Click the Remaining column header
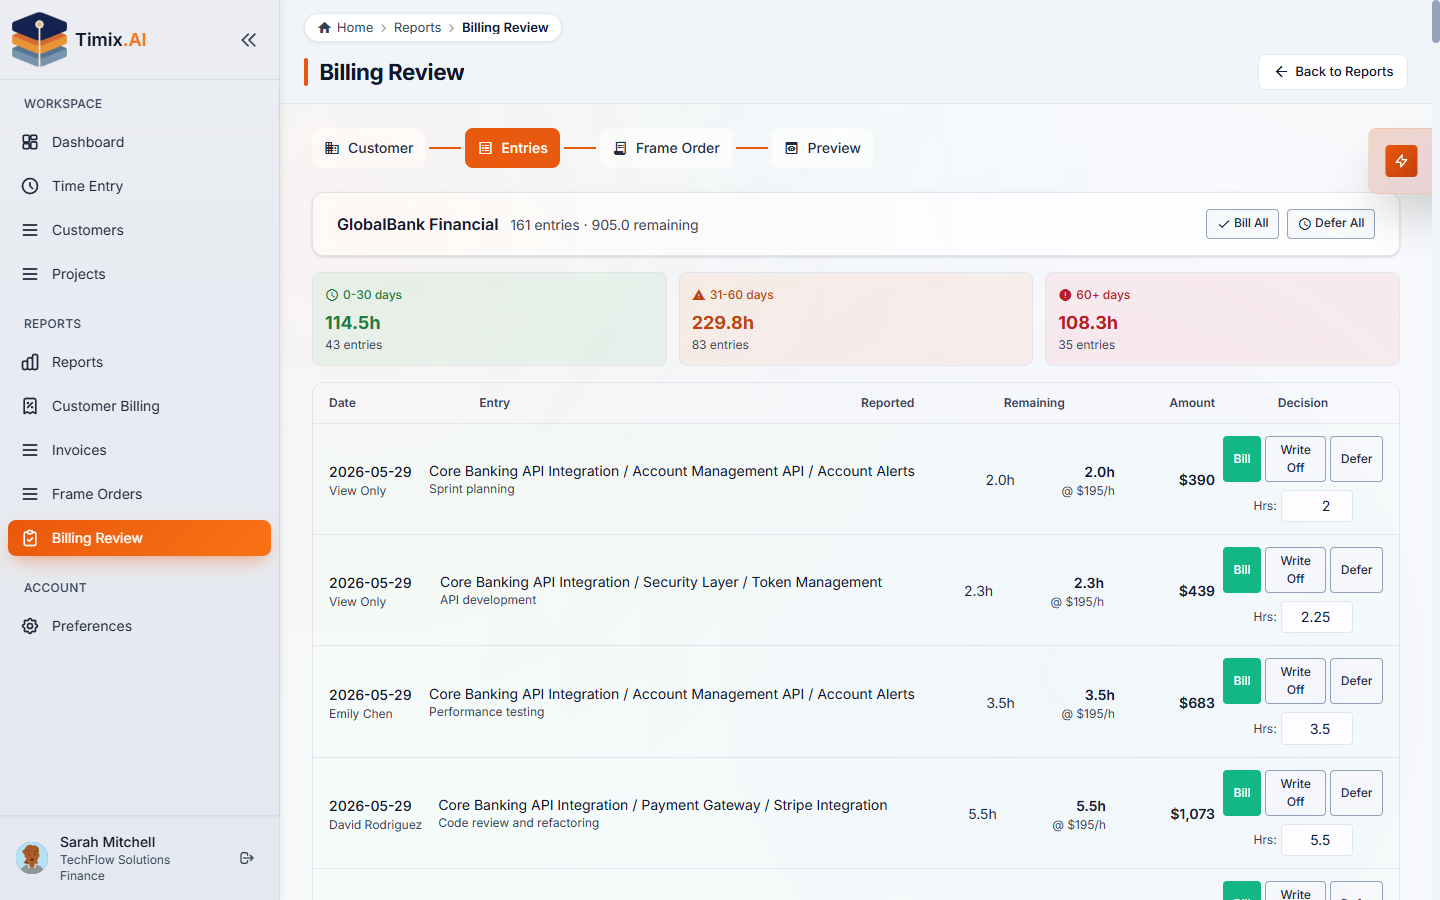The height and width of the screenshot is (900, 1440). point(1034,403)
